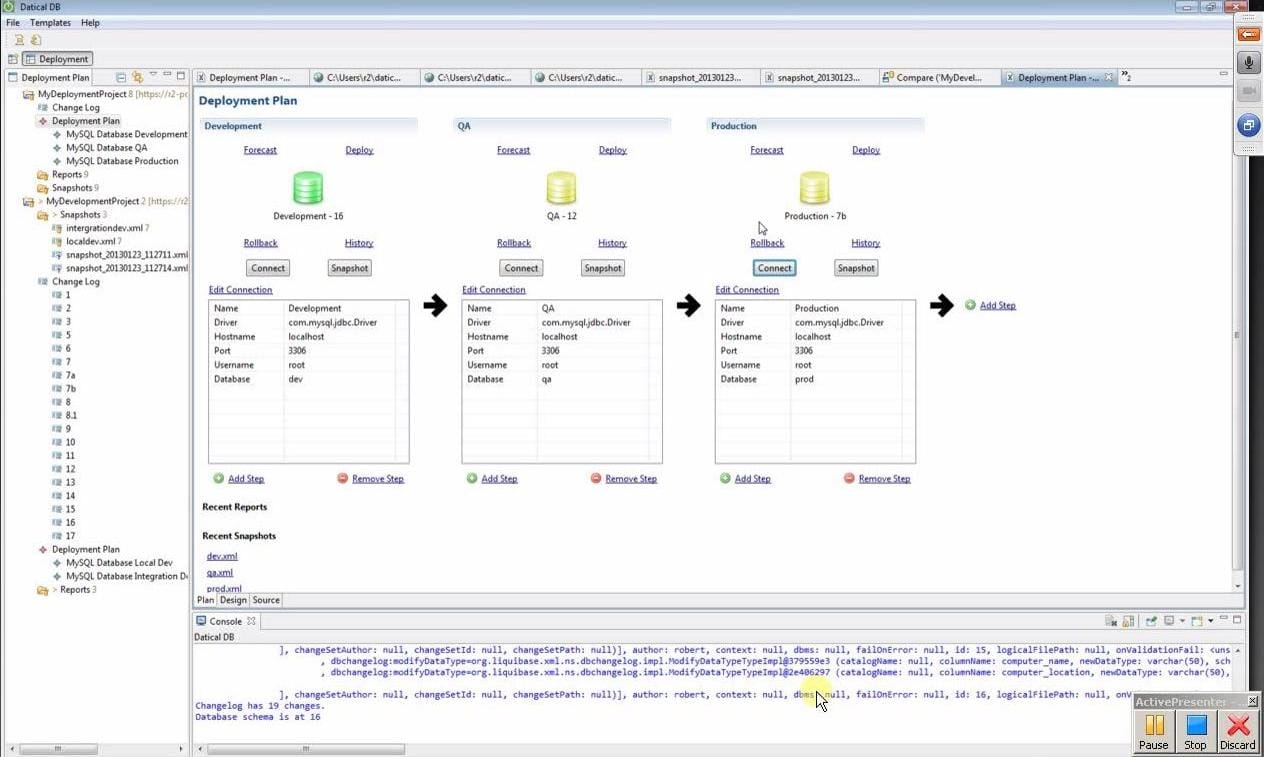Open the view menu dropdown in project panel
Viewport: 1264px width, 757px height.
[153, 76]
